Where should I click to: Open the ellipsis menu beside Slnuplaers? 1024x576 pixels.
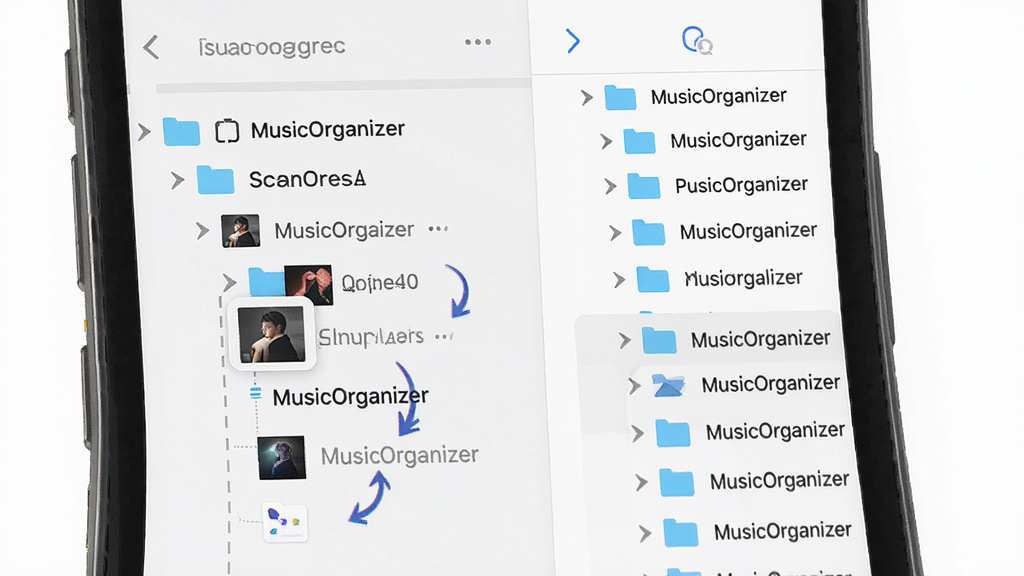click(443, 337)
